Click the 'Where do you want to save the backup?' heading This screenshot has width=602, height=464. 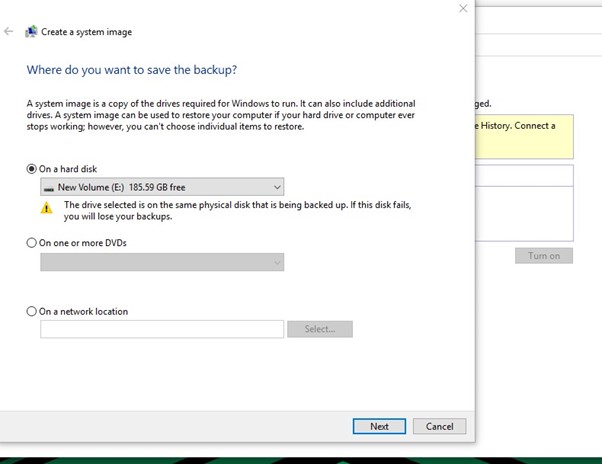[131, 70]
